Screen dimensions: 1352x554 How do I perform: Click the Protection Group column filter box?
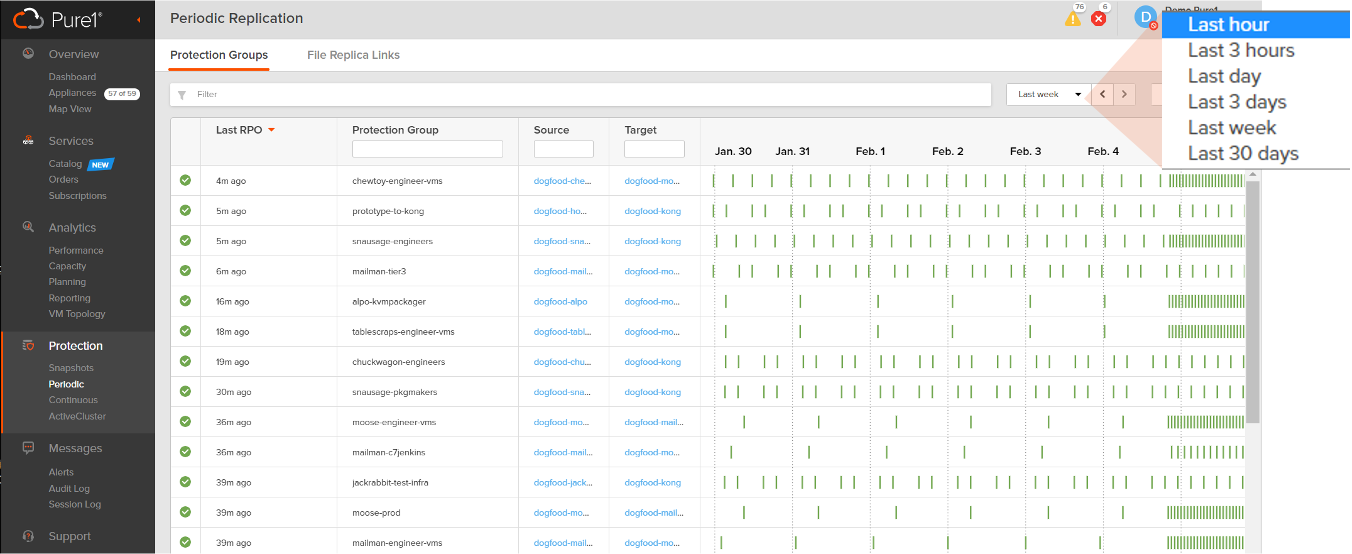(427, 149)
